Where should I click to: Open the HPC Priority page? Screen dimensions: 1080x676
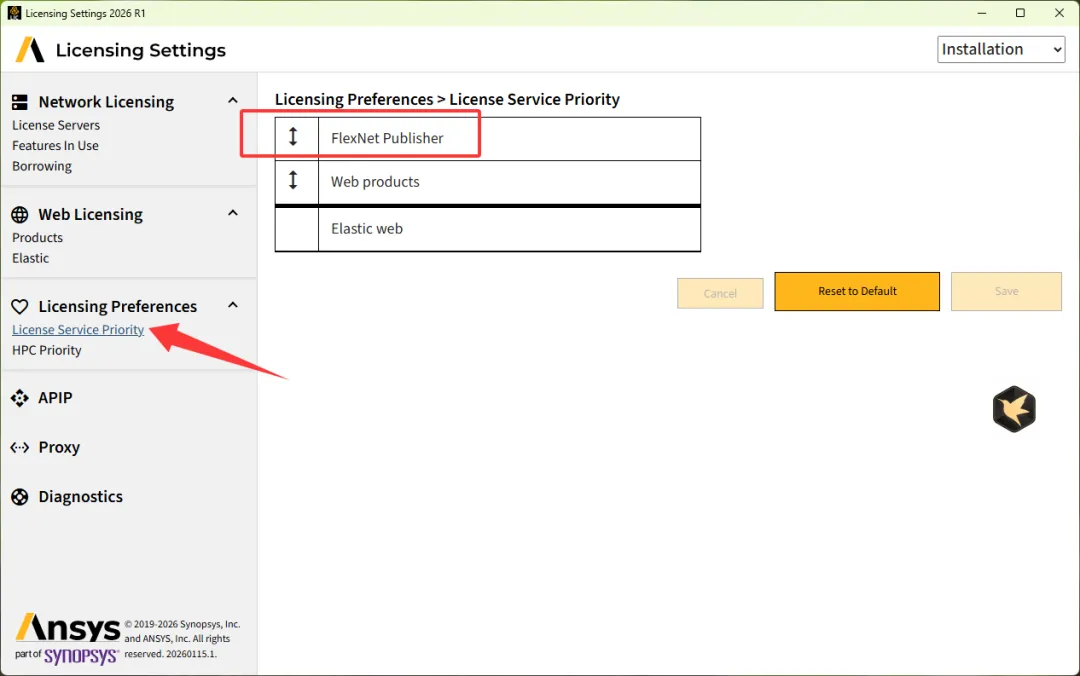tap(47, 350)
